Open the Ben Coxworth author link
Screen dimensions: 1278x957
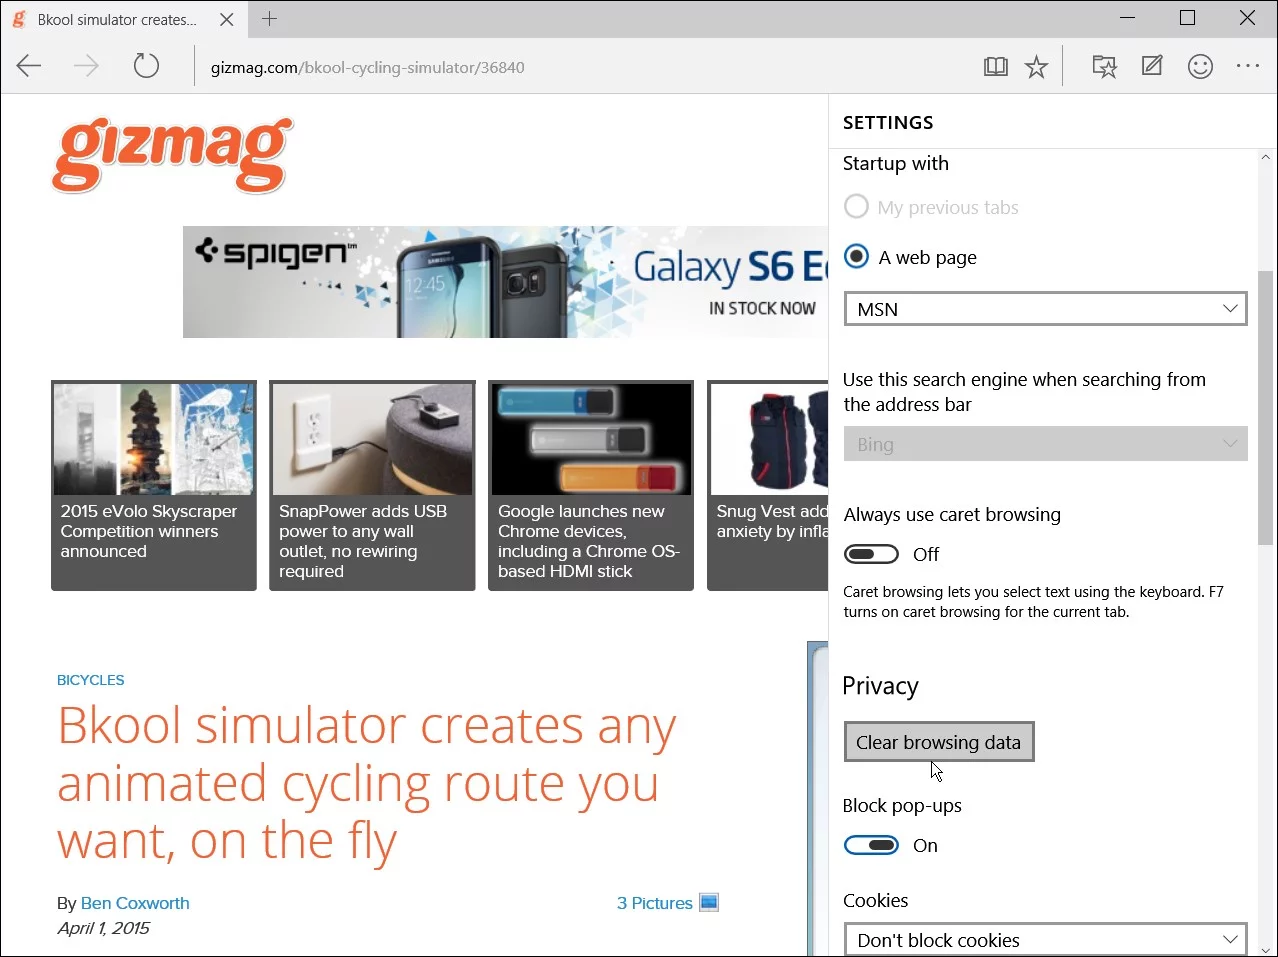pos(134,902)
